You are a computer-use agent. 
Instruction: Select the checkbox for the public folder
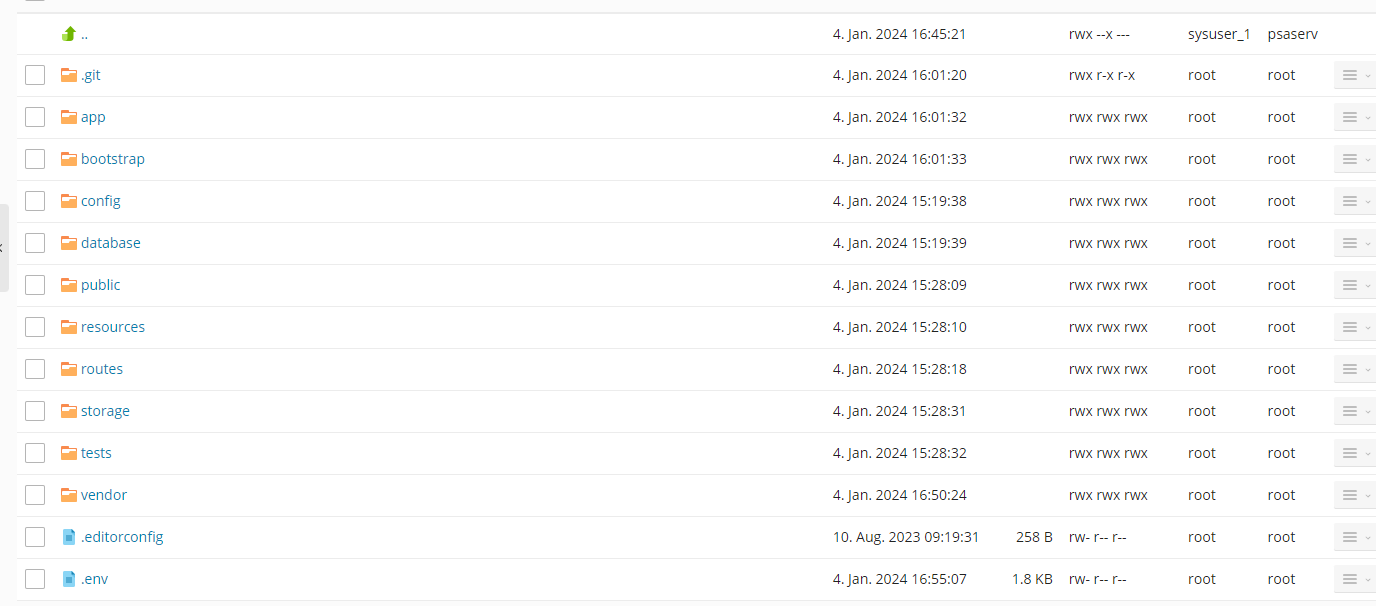(35, 285)
